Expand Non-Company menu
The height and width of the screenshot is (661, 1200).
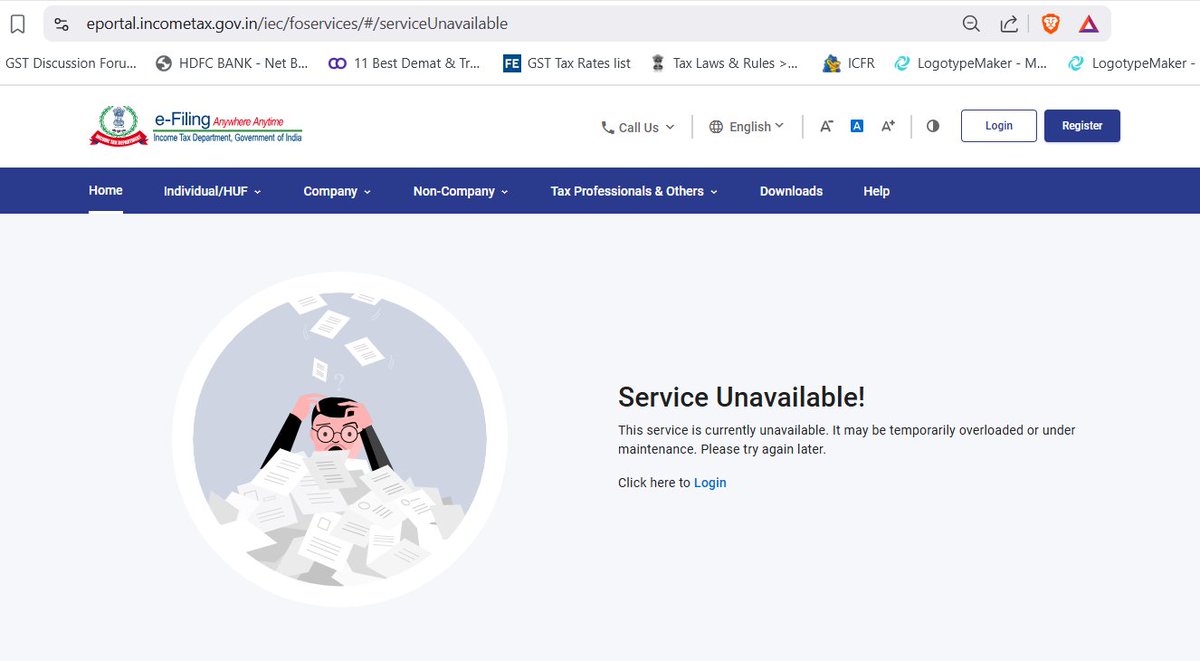tap(461, 191)
